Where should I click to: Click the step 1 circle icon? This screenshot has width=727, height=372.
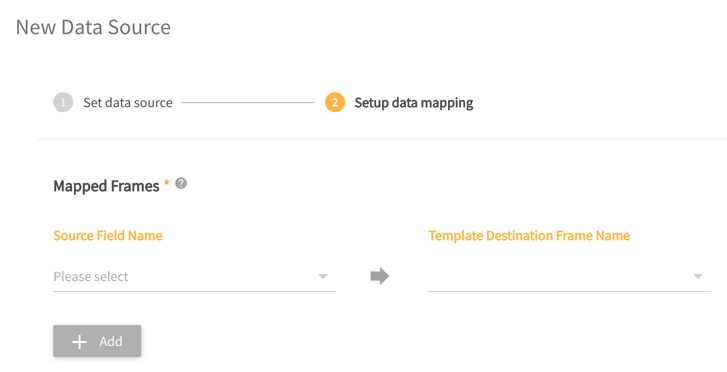(x=63, y=103)
